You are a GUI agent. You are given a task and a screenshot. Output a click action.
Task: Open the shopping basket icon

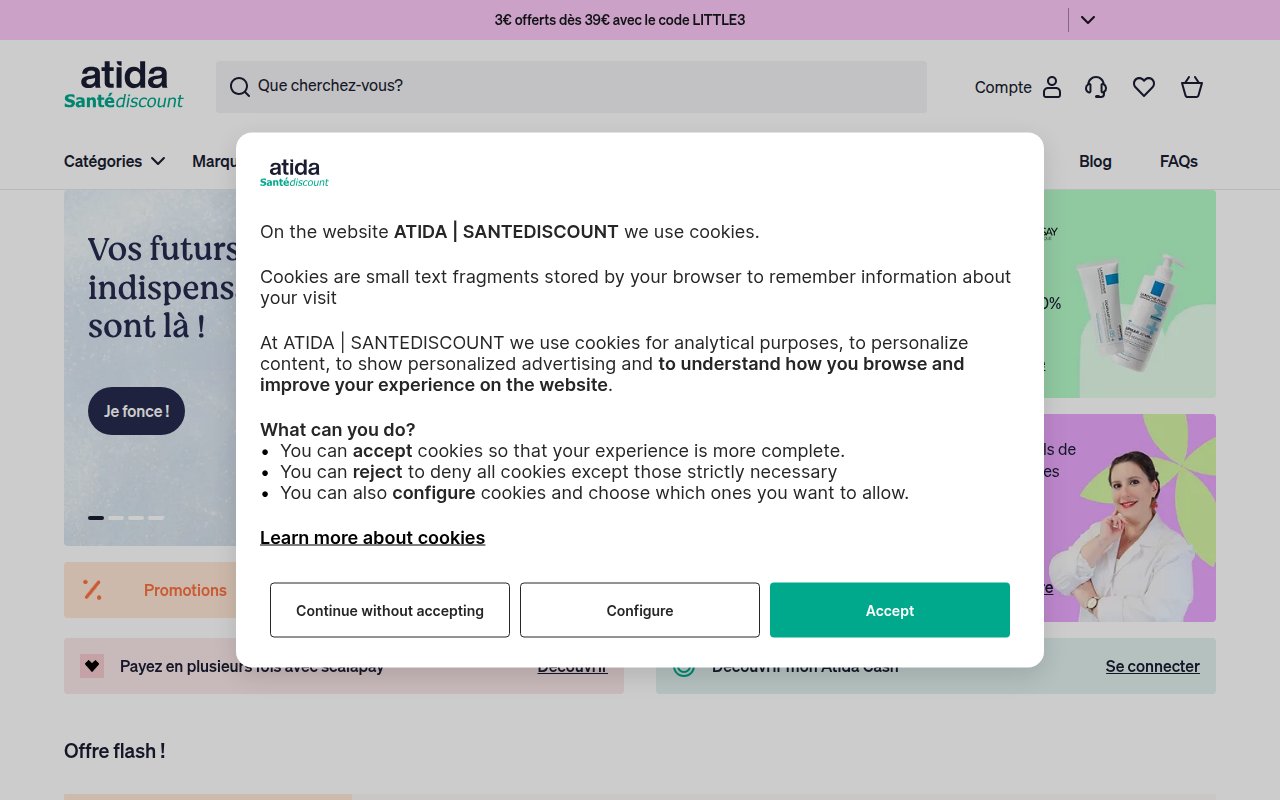[1192, 87]
